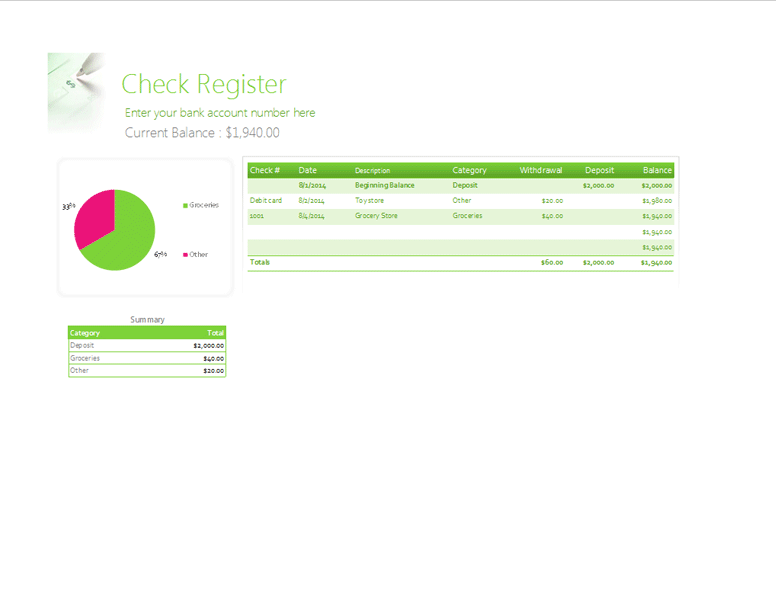This screenshot has width=776, height=600.
Task: Click the Totals row label
Action: coord(260,262)
